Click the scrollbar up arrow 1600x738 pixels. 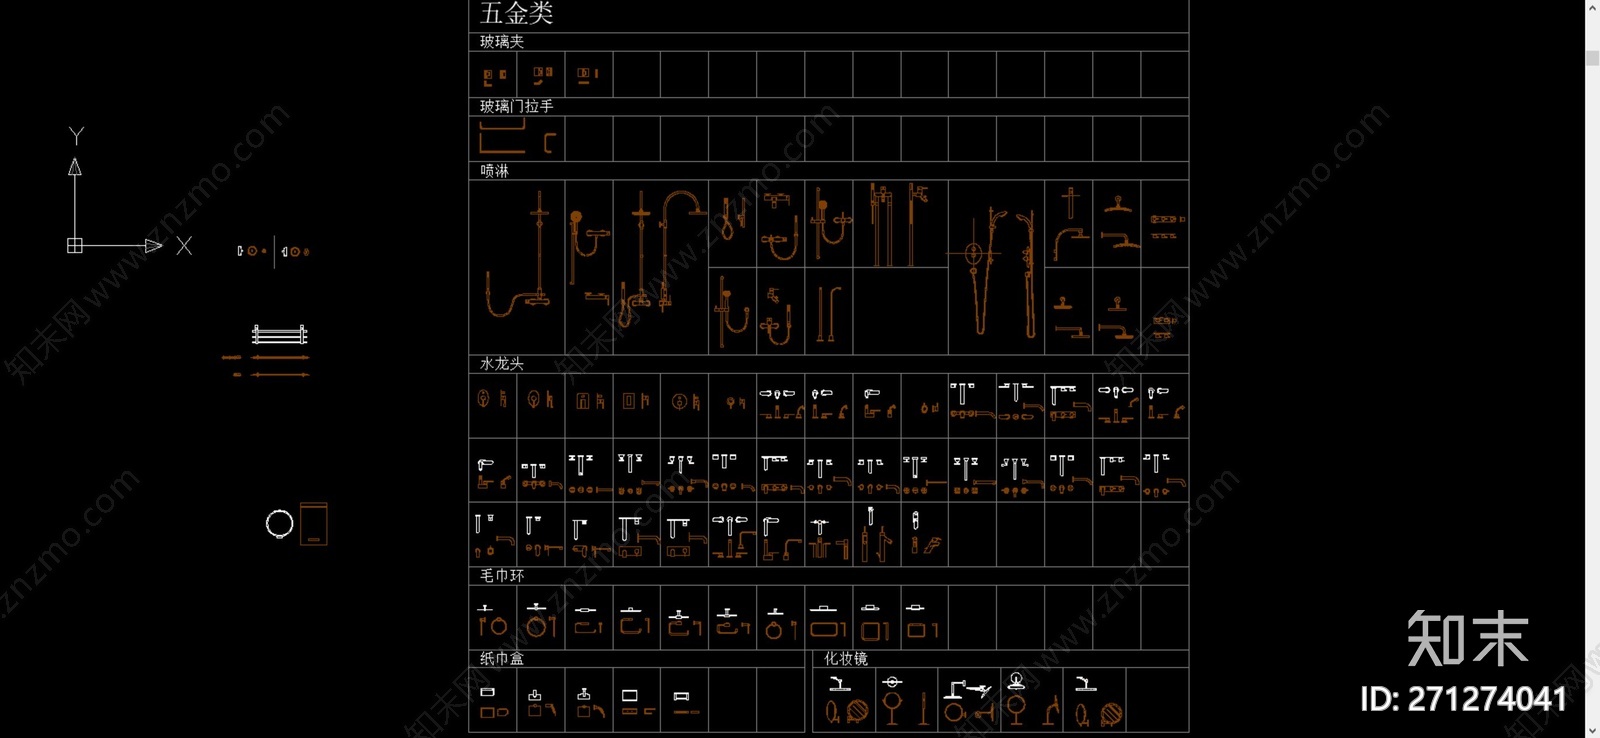(1592, 7)
